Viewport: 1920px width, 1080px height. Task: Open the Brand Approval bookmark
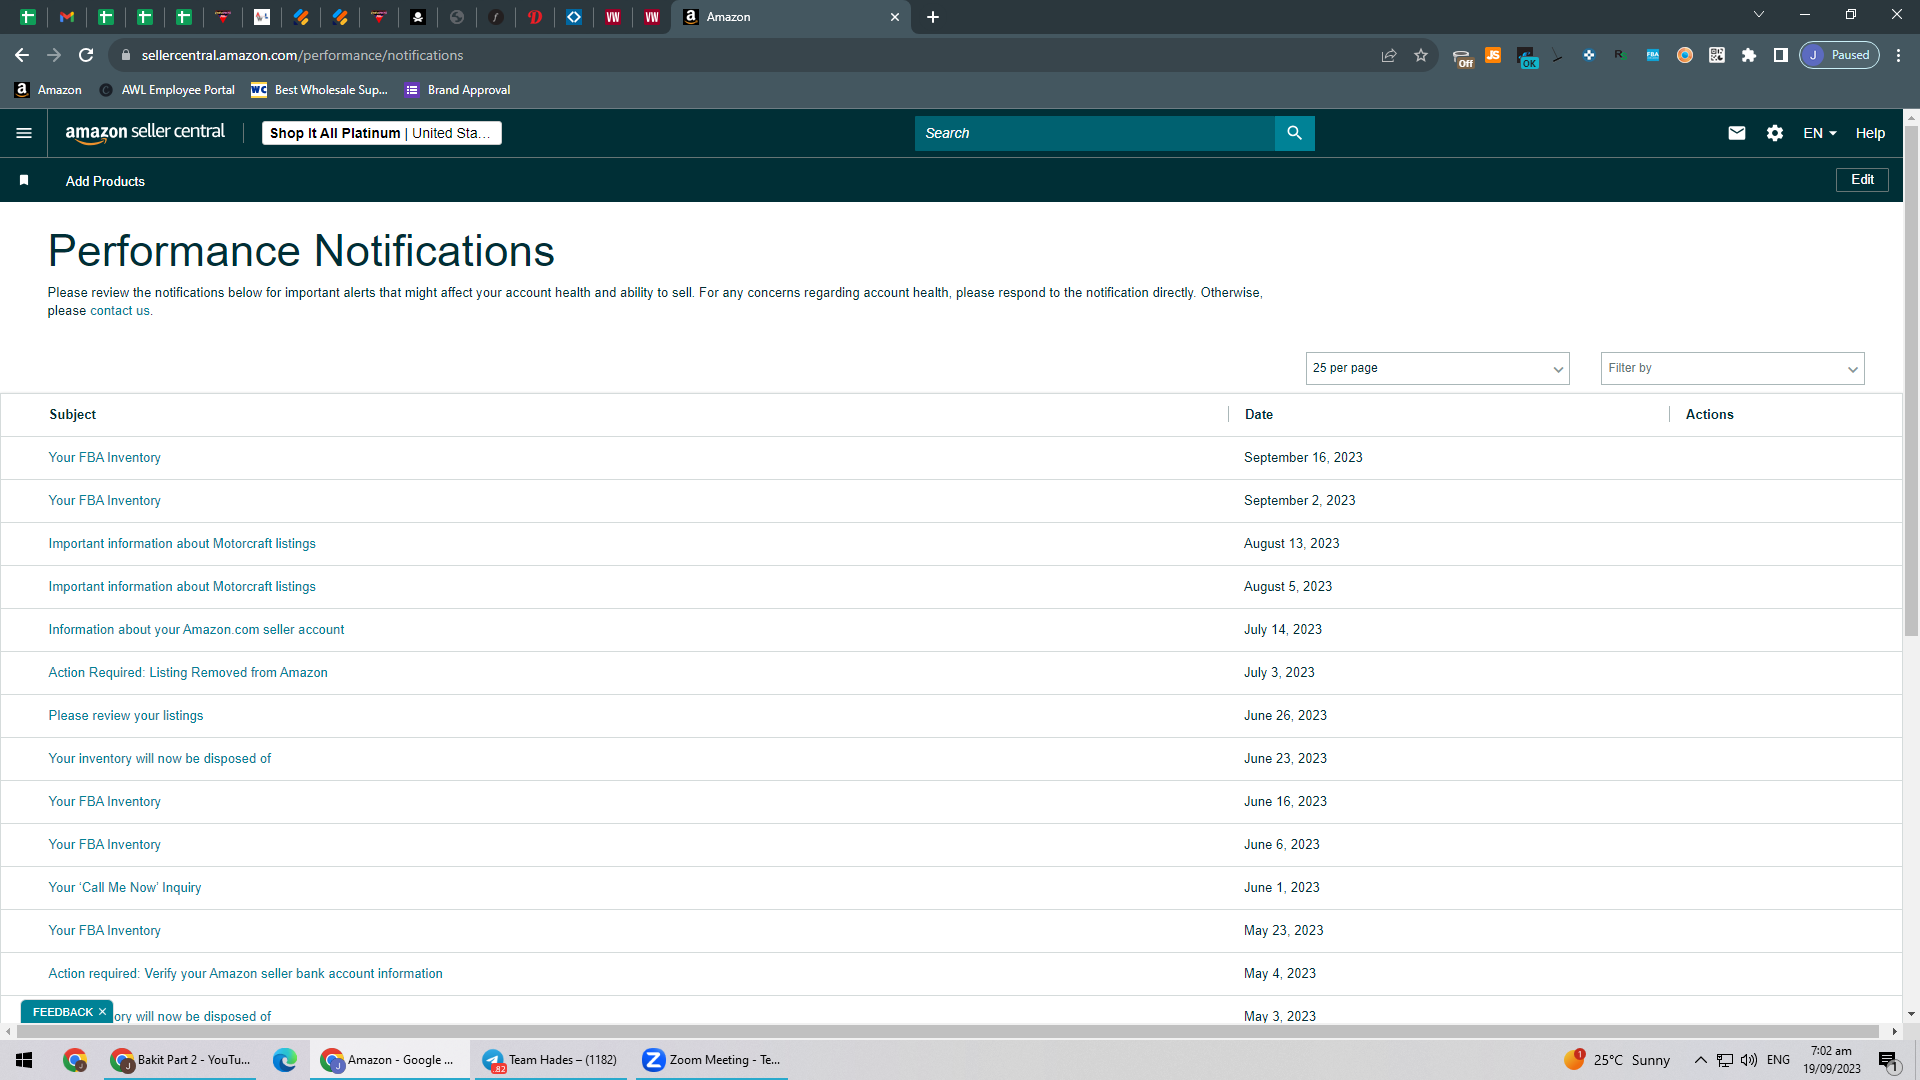click(x=457, y=90)
